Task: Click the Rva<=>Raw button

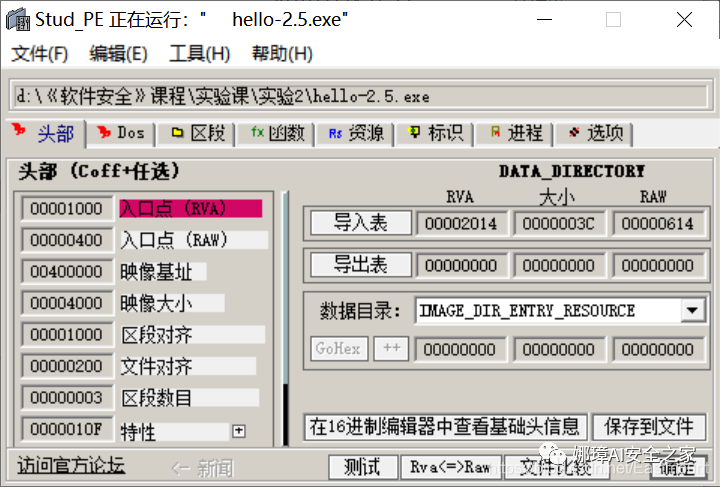Action: pyautogui.click(x=451, y=467)
